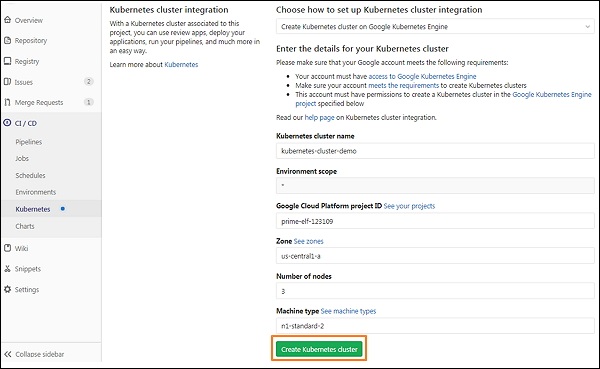Click the Merge Requests icon

pos(7,102)
